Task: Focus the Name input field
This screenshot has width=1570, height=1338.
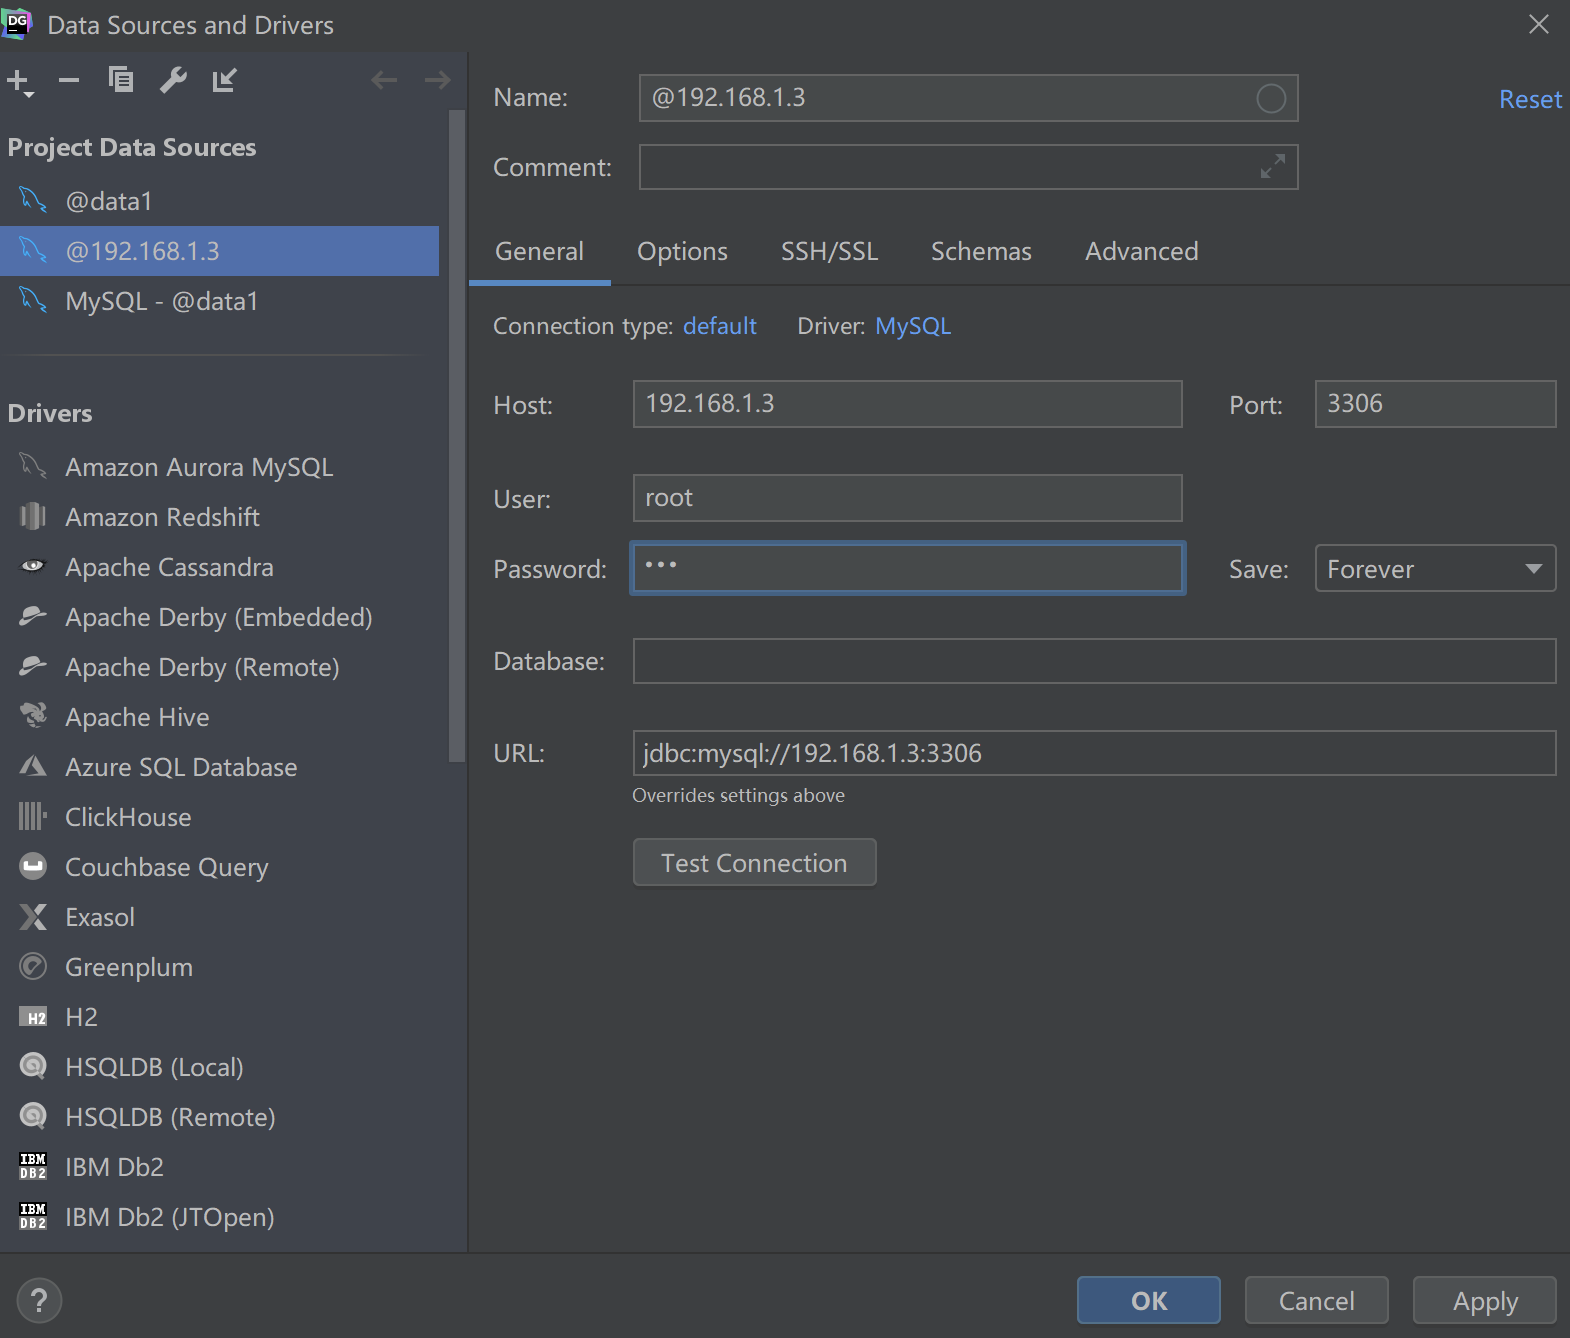Action: tap(968, 98)
